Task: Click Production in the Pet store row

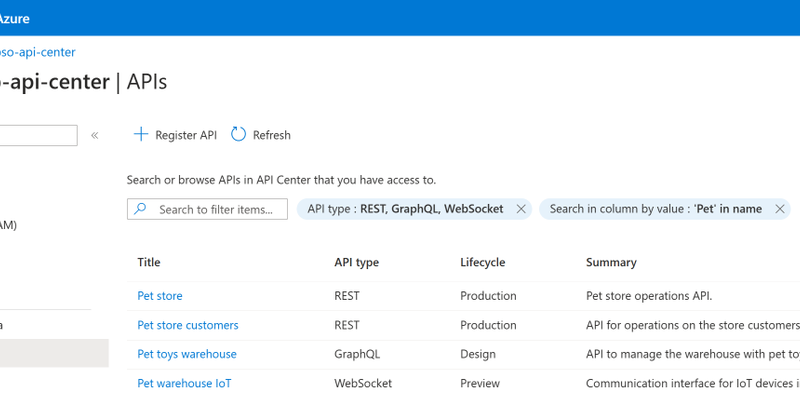Action: pyautogui.click(x=488, y=296)
